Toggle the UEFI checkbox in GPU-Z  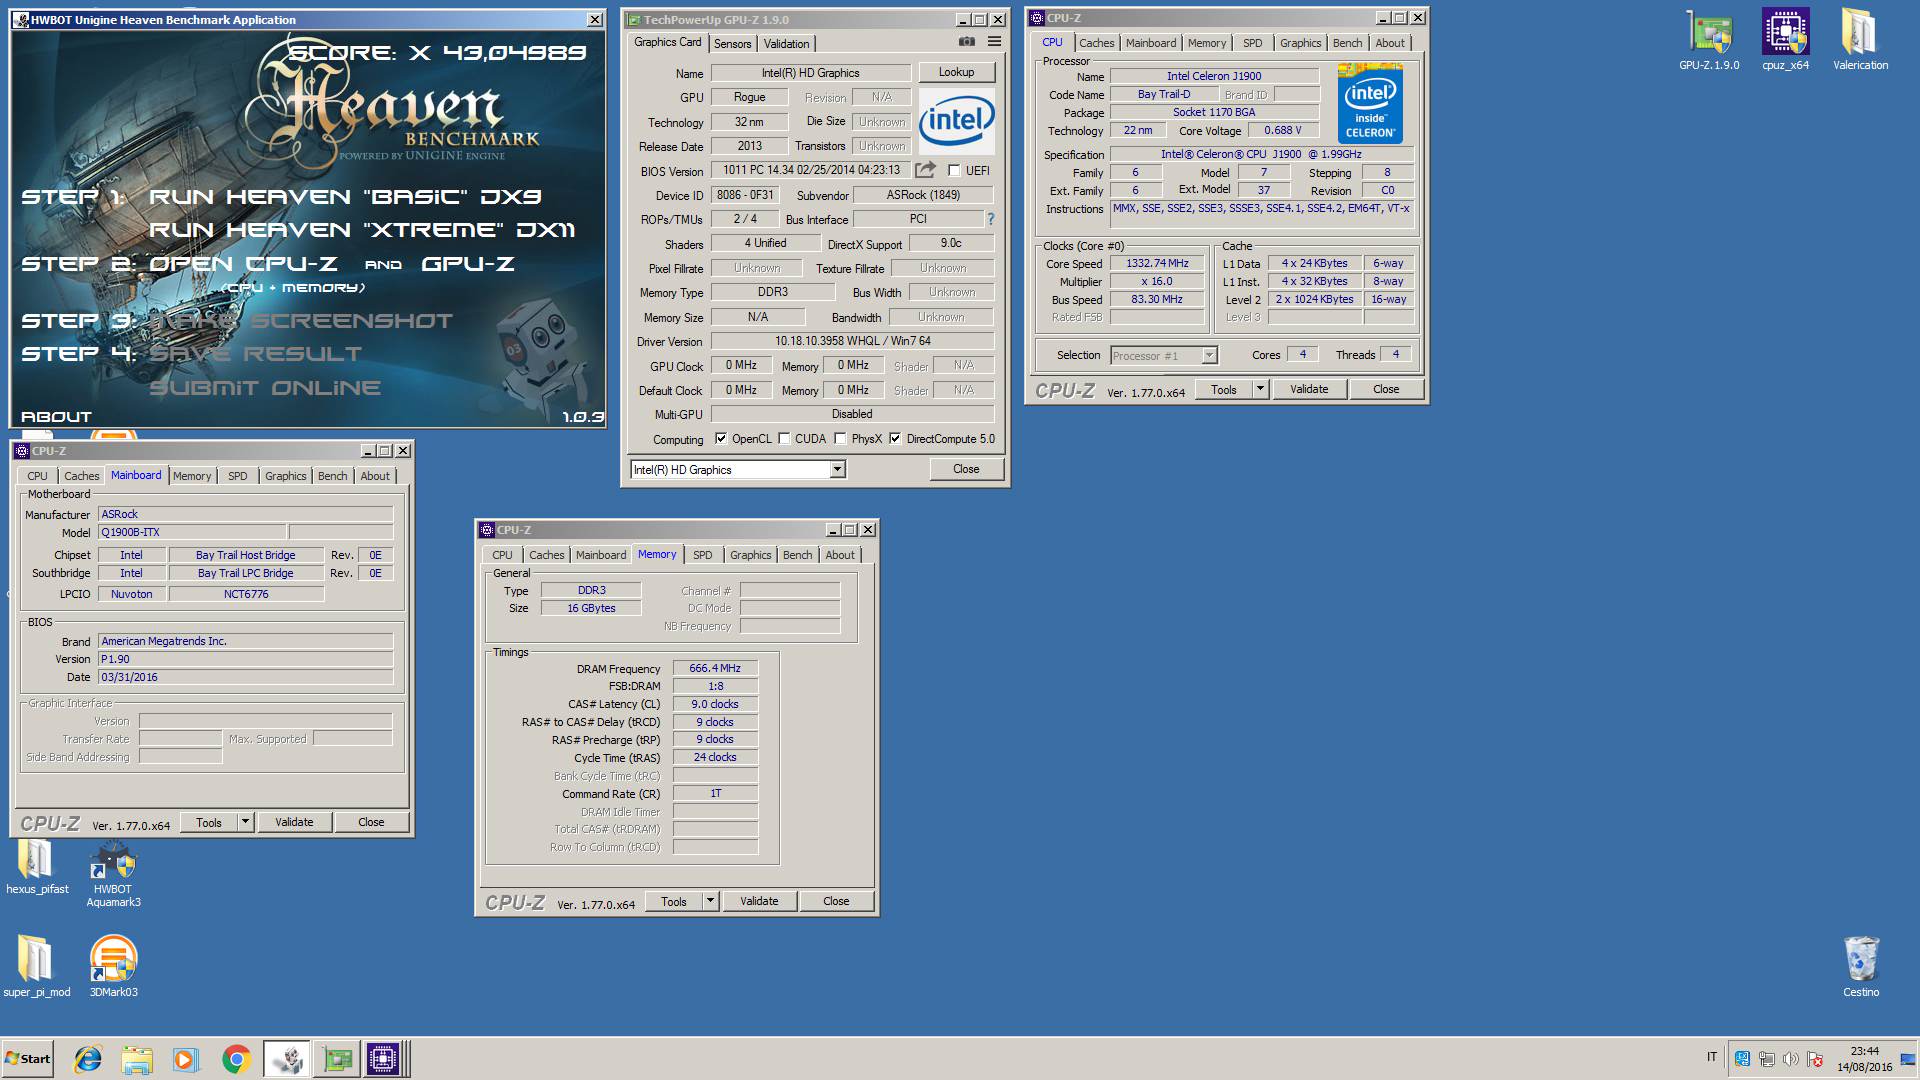click(954, 171)
